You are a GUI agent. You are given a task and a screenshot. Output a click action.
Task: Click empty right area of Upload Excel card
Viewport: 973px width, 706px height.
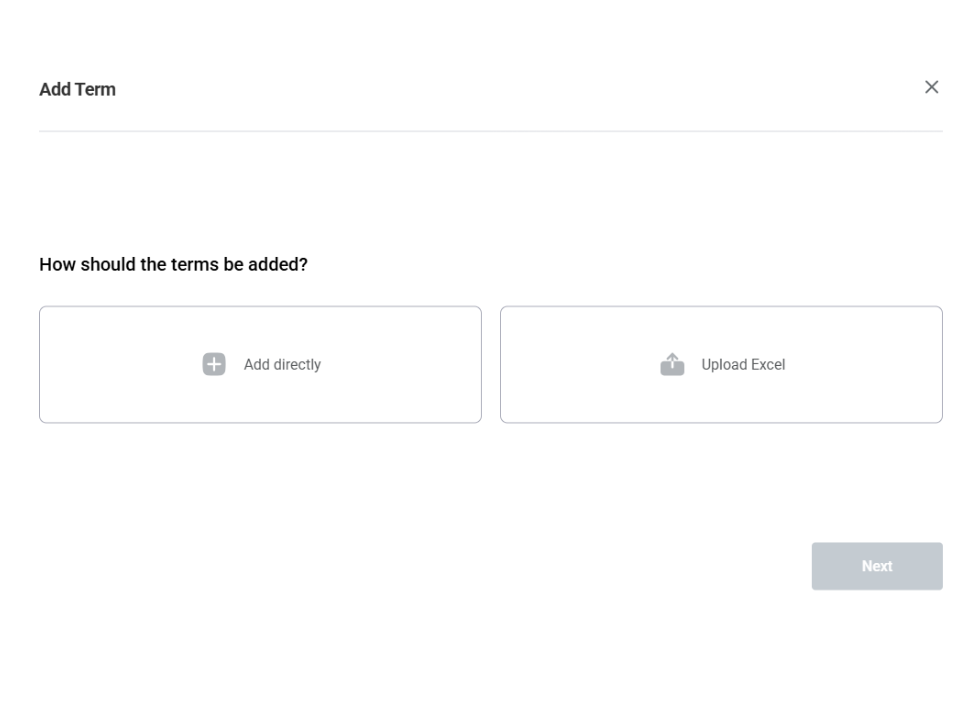click(x=870, y=365)
